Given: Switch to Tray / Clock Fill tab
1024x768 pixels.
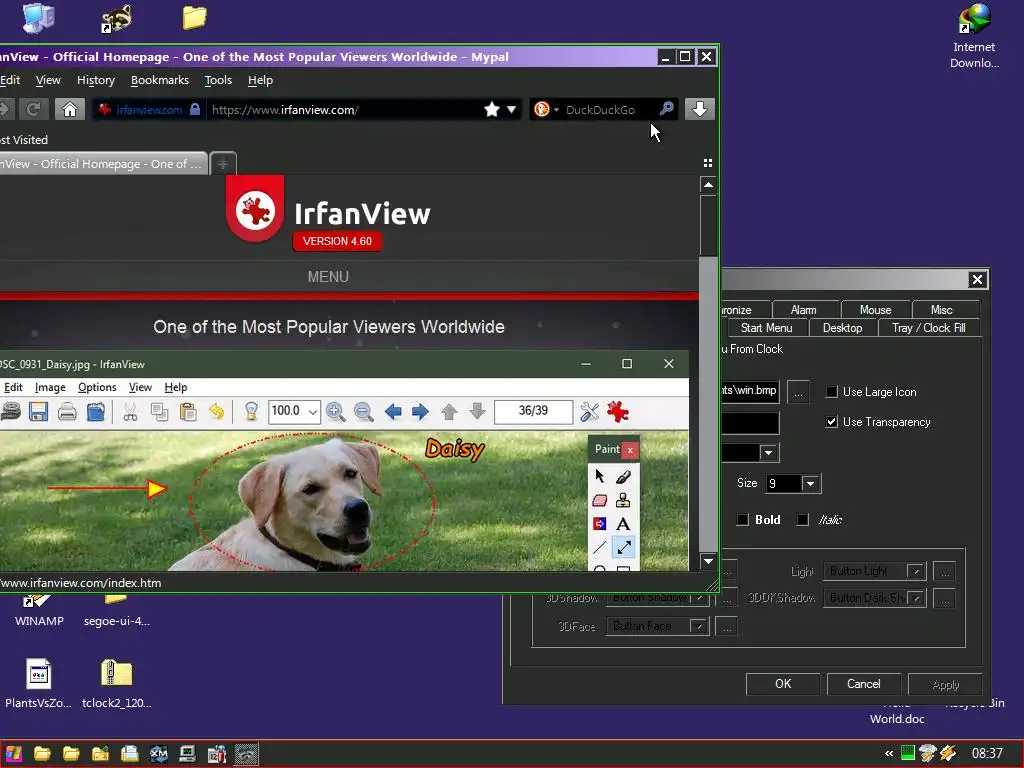Looking at the screenshot, I should point(929,328).
